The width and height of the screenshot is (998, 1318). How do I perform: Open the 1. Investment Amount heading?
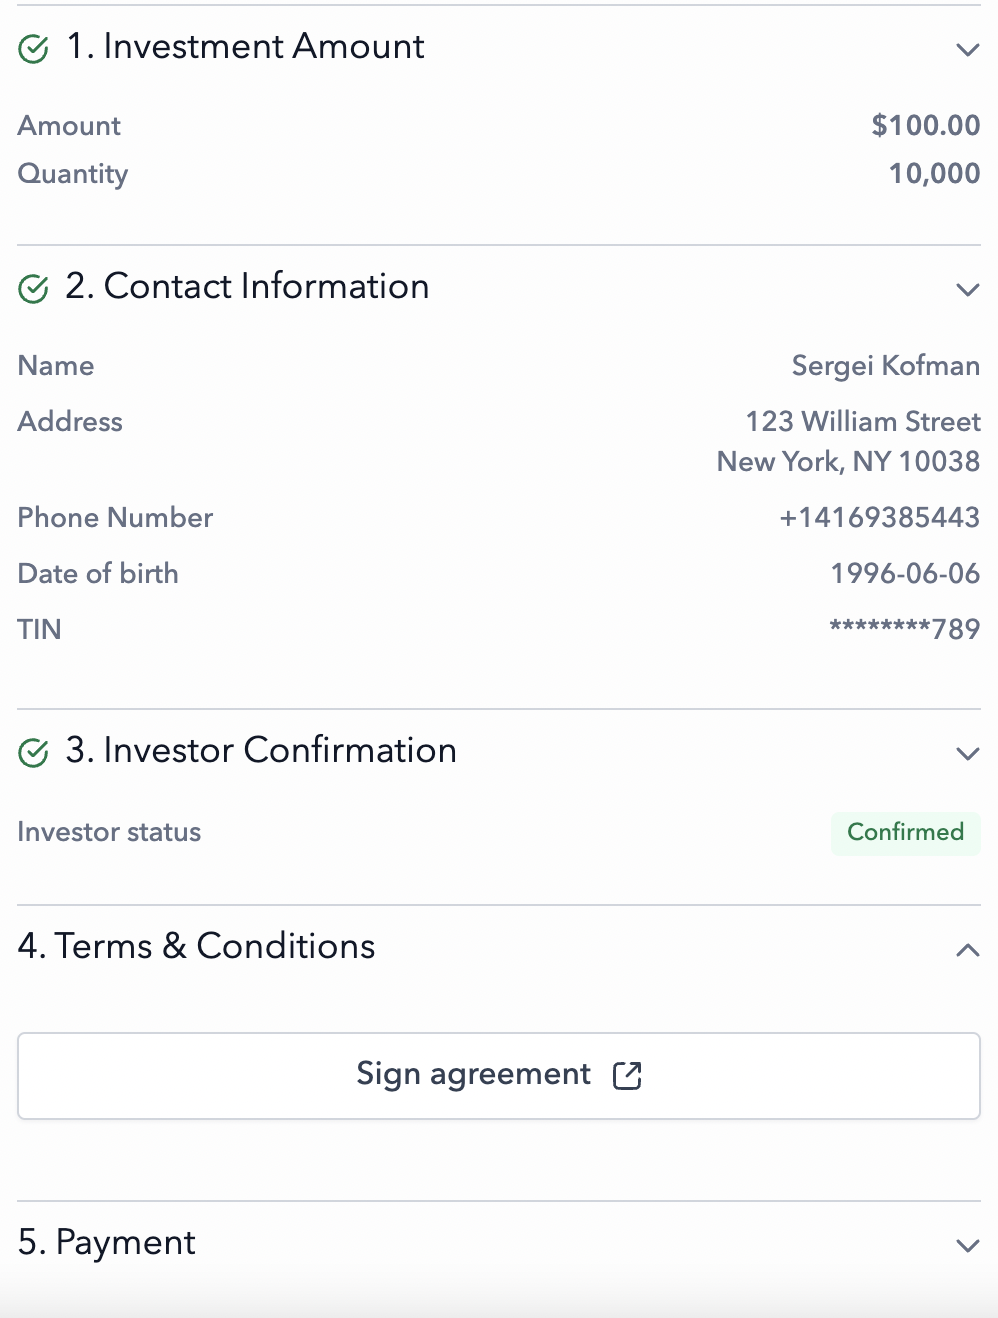(245, 47)
